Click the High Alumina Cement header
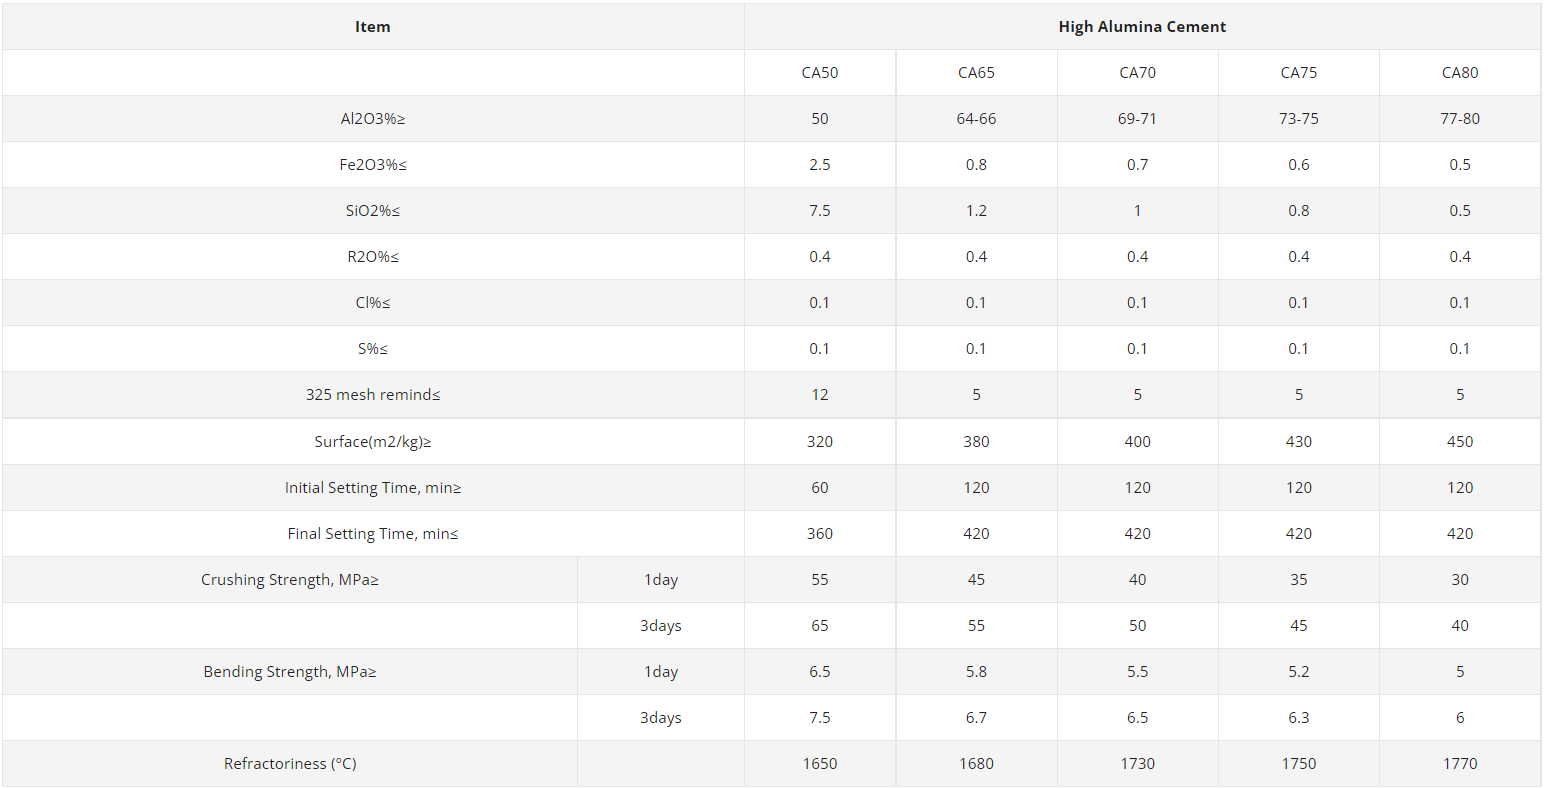 [1142, 27]
